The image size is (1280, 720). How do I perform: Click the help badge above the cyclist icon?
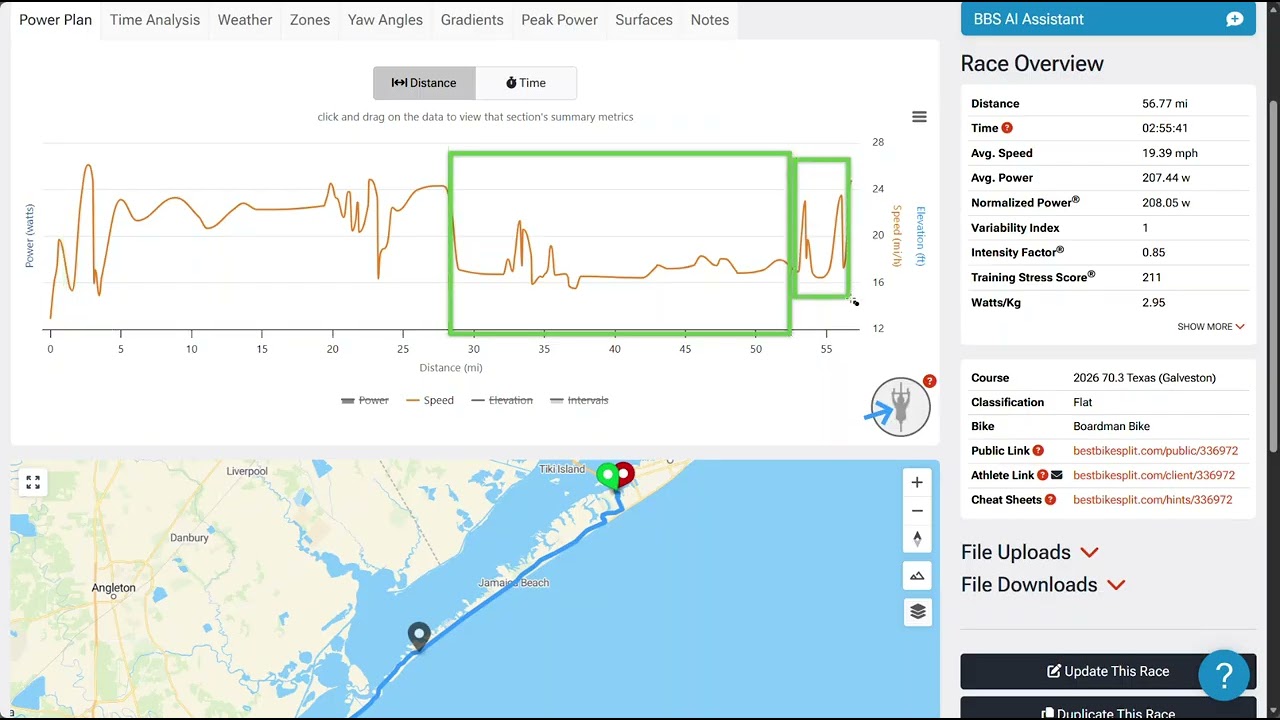click(x=929, y=381)
